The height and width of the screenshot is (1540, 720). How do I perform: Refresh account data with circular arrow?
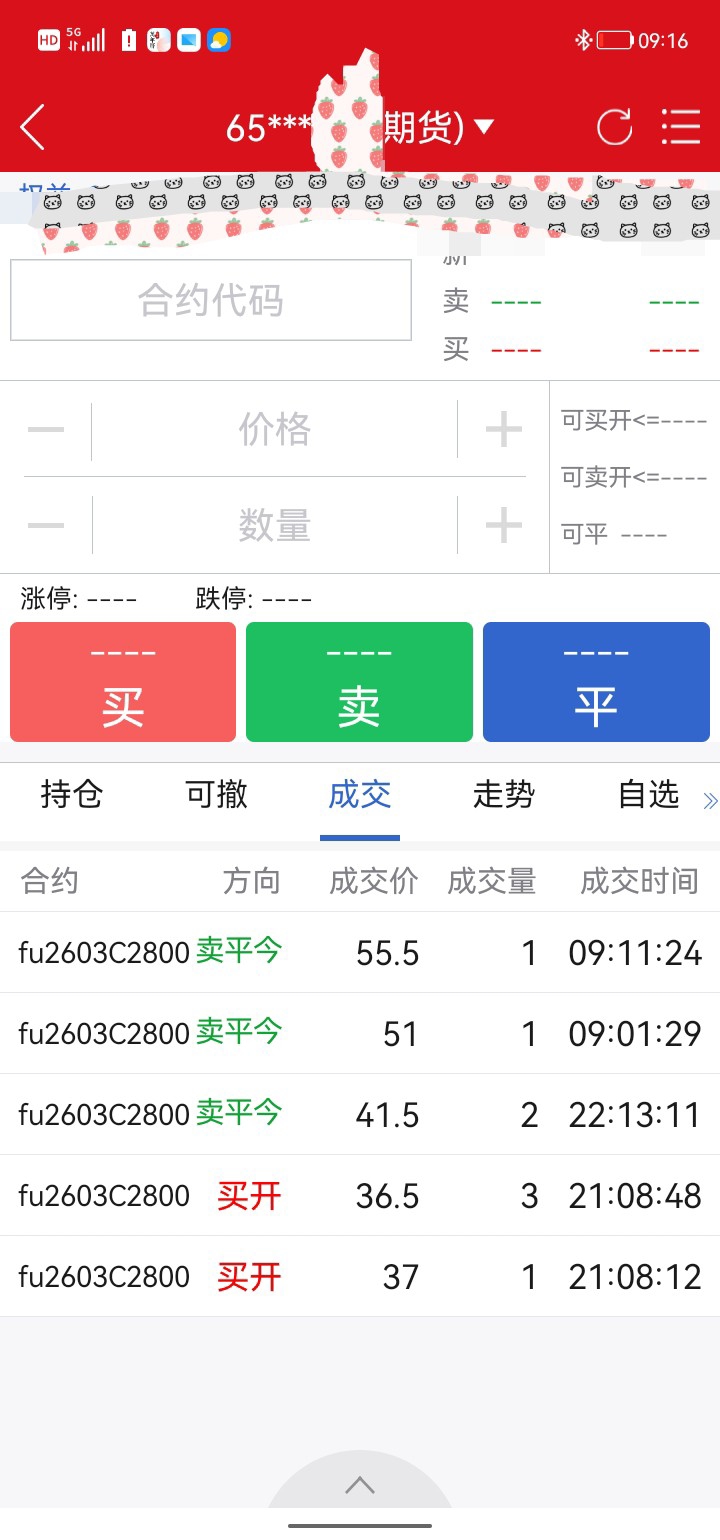(x=614, y=128)
